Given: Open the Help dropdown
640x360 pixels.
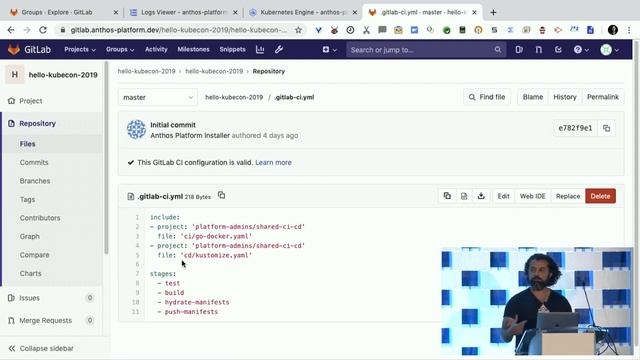Looking at the screenshot, I should pos(581,49).
